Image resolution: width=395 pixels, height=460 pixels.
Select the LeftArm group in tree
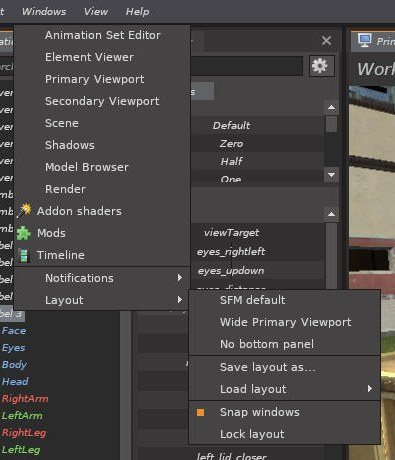[22, 416]
